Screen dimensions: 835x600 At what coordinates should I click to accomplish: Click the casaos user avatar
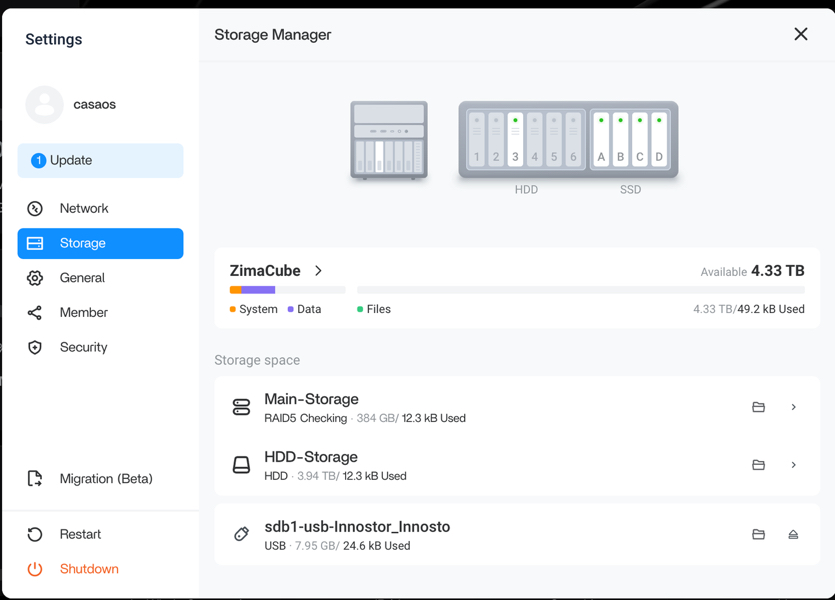44,104
